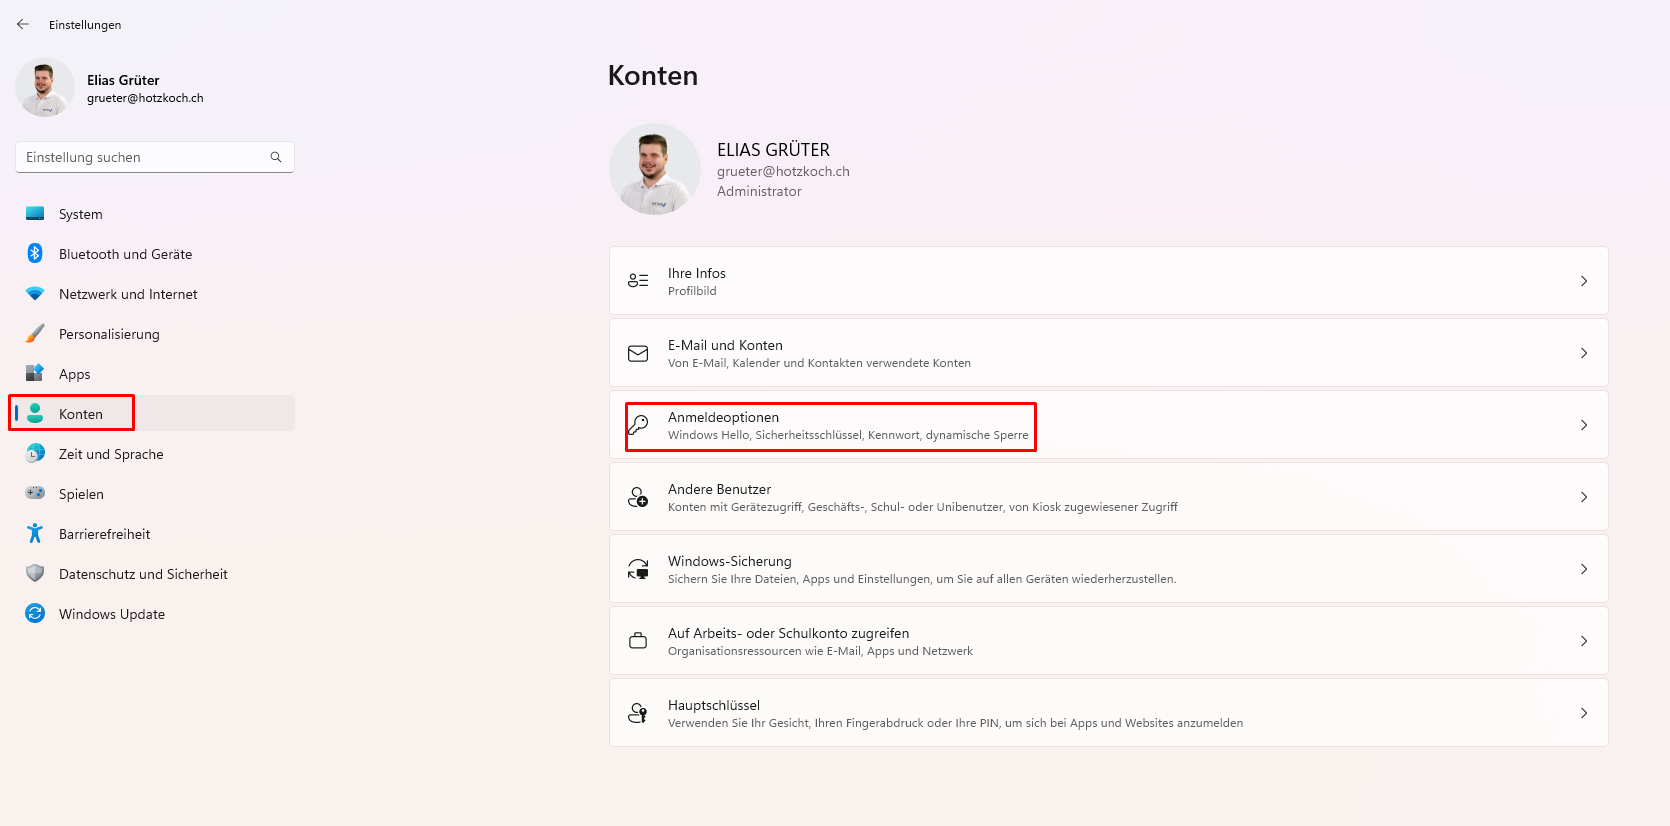Click the Windows Update icon
The height and width of the screenshot is (826, 1670).
pyautogui.click(x=35, y=614)
